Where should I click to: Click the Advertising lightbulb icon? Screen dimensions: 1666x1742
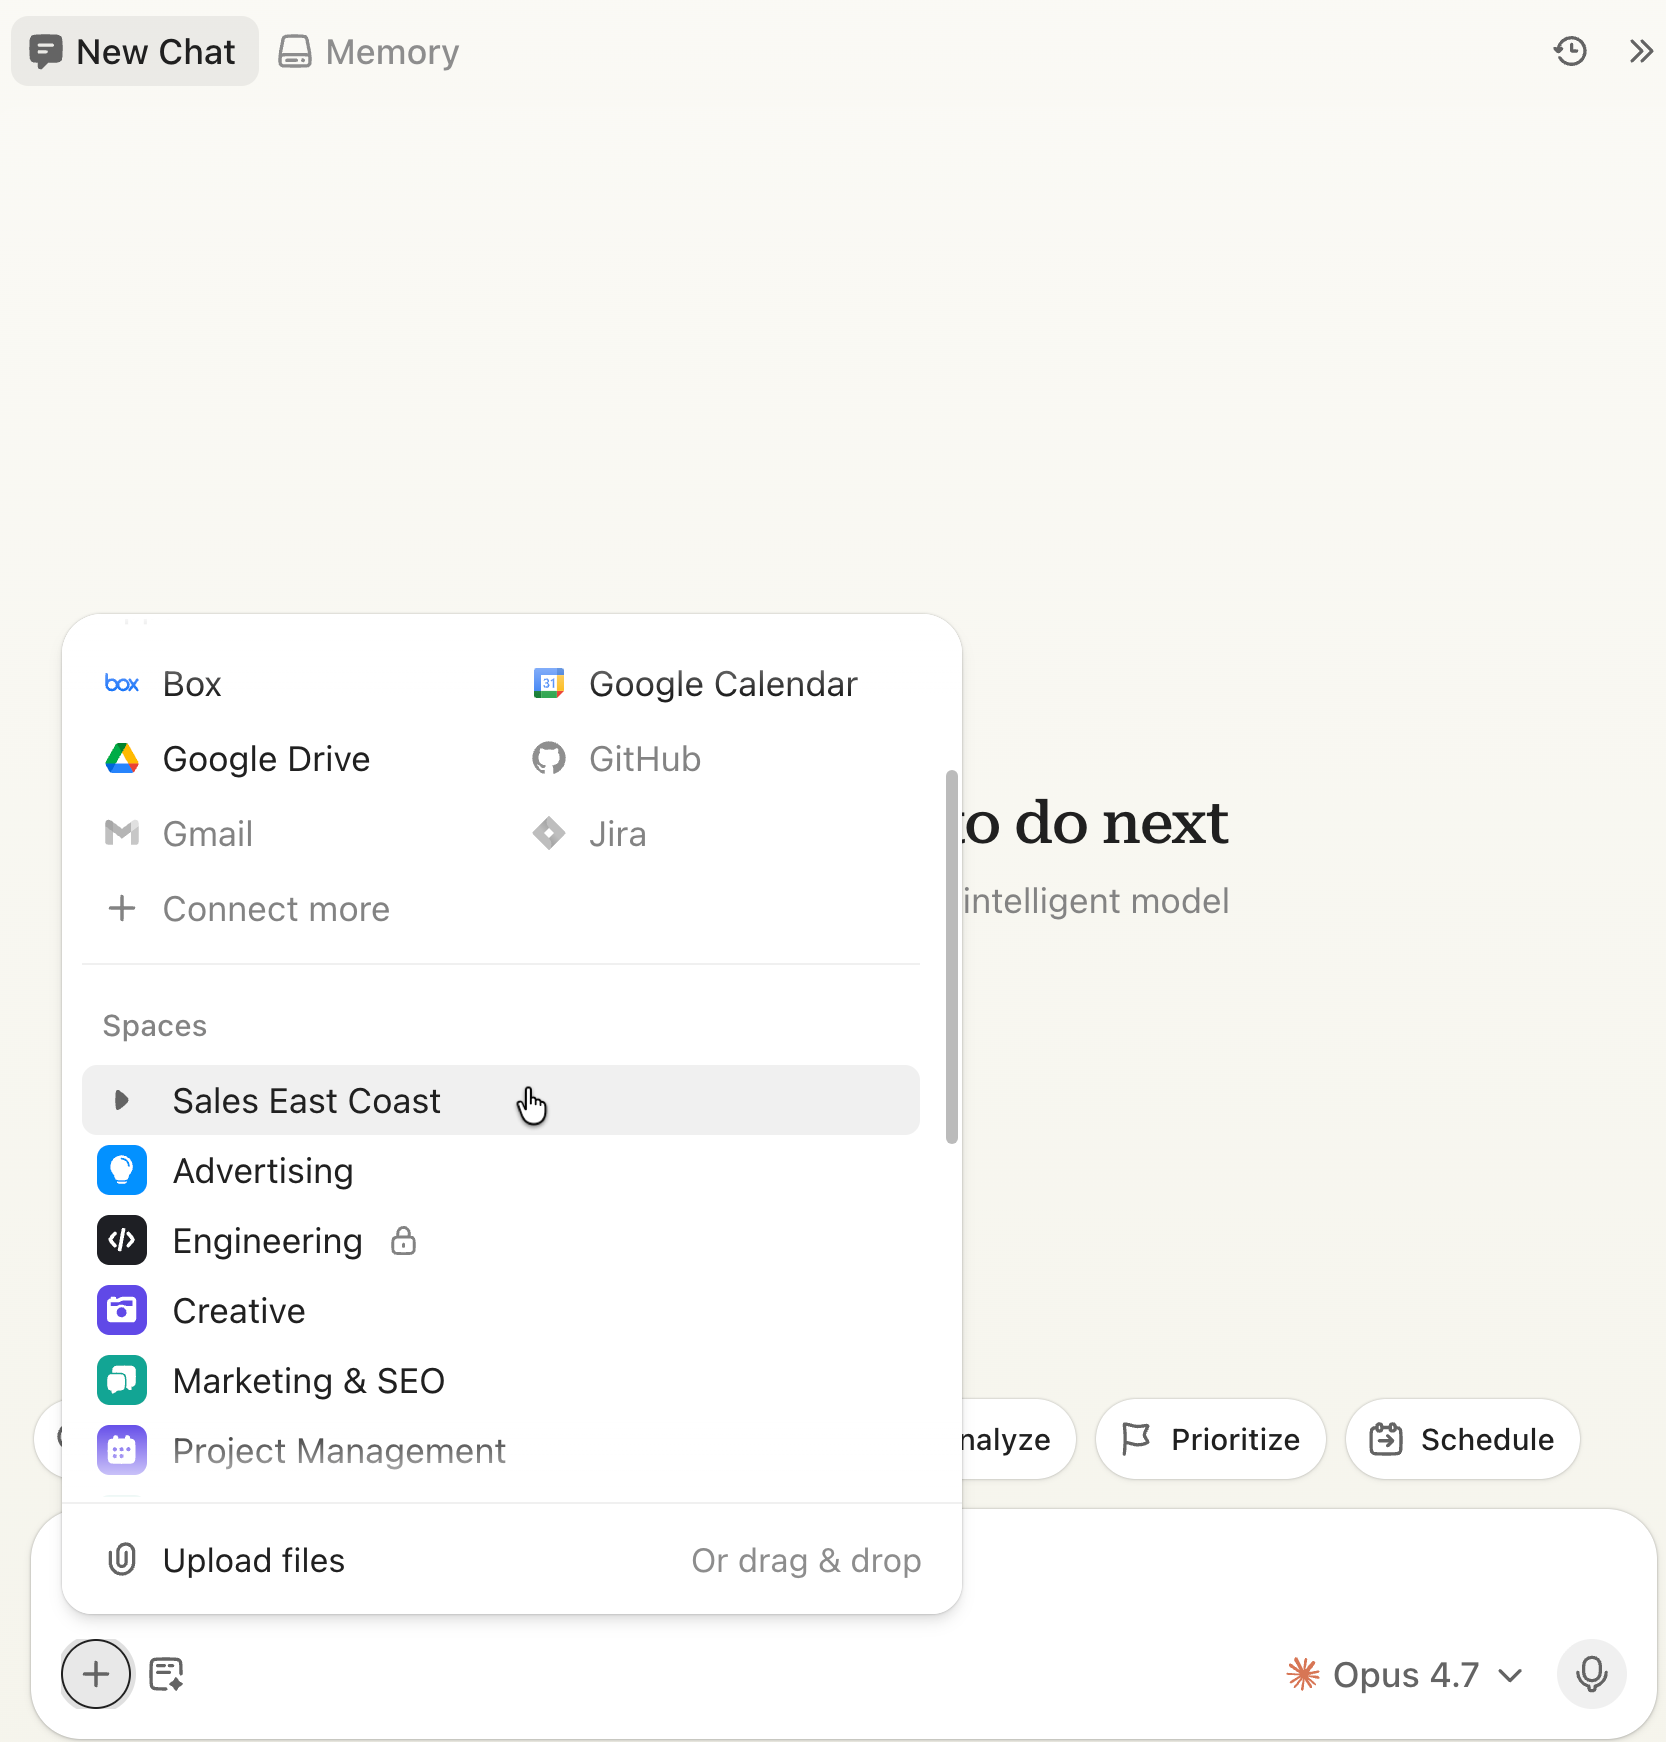pos(122,1170)
